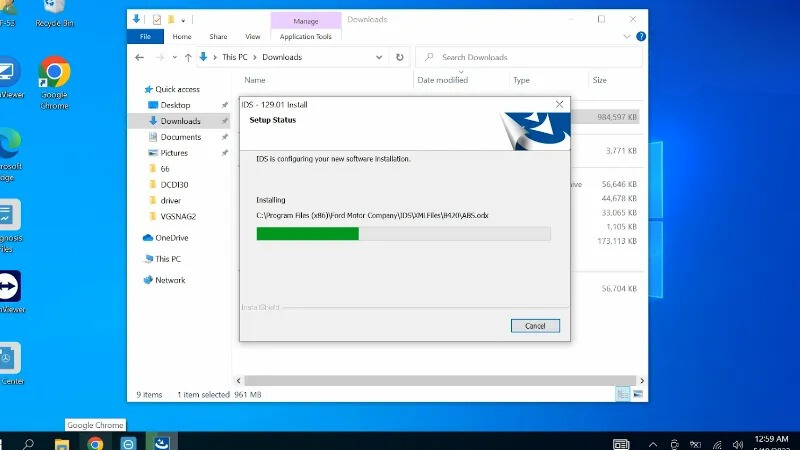This screenshot has height=450, width=800.
Task: Switch to the Share ribbon tab
Action: coord(218,36)
